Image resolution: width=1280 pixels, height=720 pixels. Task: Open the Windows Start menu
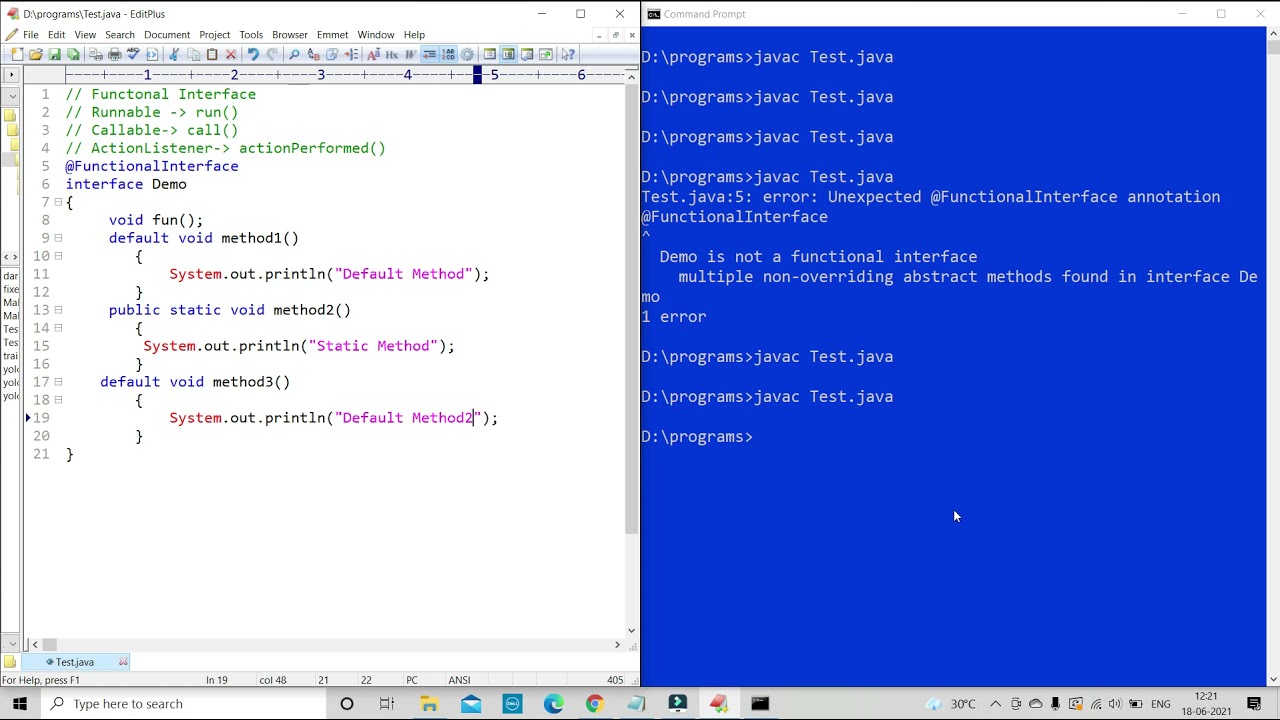coord(20,704)
